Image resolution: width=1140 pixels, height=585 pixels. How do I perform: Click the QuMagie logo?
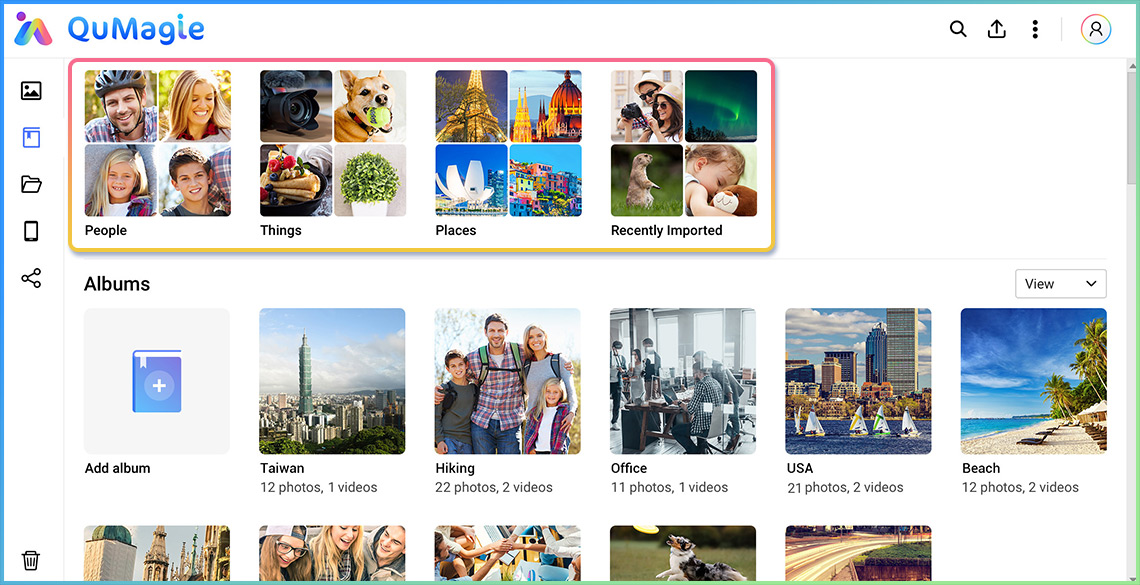click(110, 30)
